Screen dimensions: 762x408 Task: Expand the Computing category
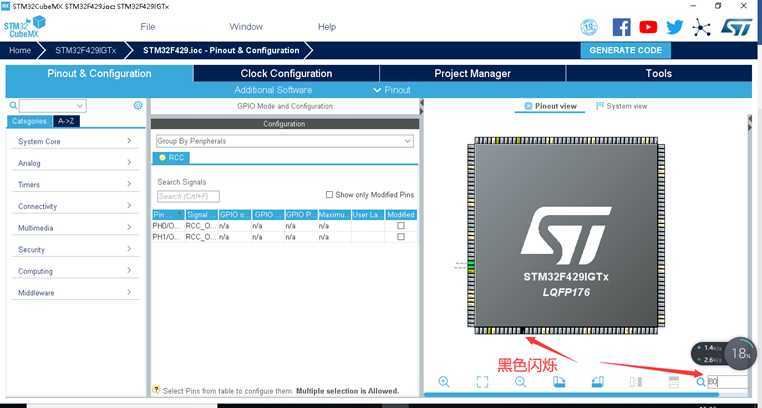point(75,271)
